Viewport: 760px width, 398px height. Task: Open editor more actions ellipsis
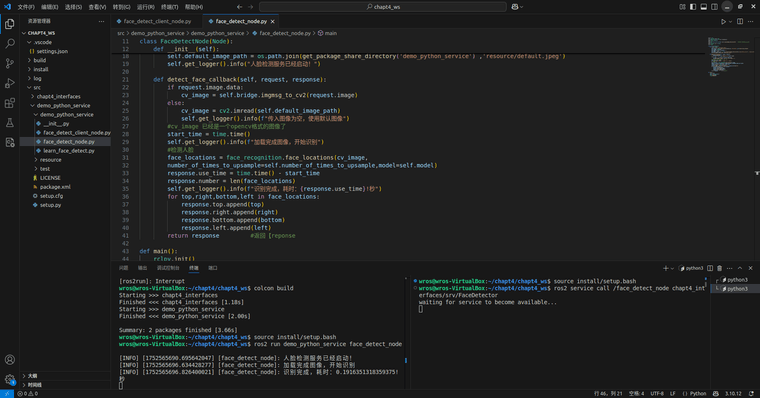tap(751, 21)
